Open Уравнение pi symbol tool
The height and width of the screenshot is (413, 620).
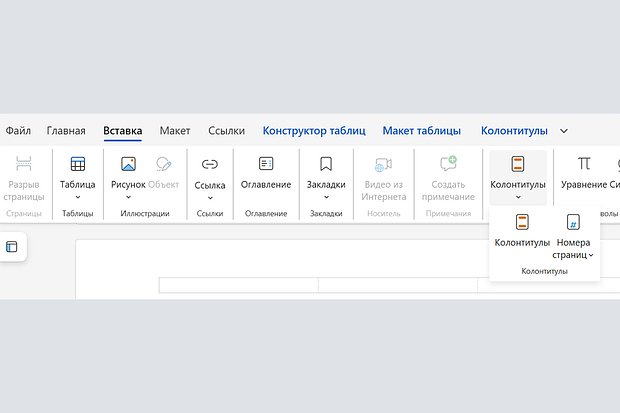point(583,164)
